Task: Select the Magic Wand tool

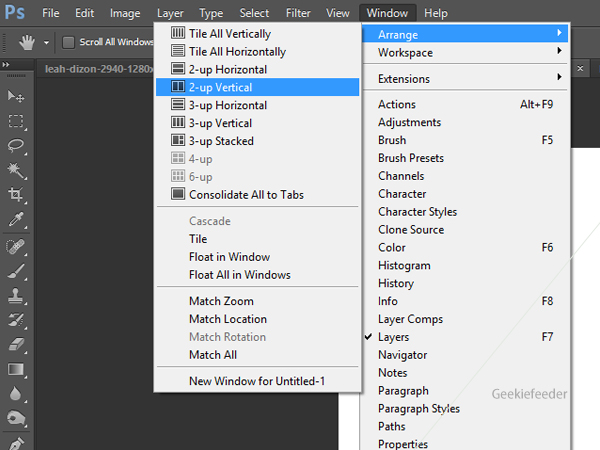Action: point(16,171)
